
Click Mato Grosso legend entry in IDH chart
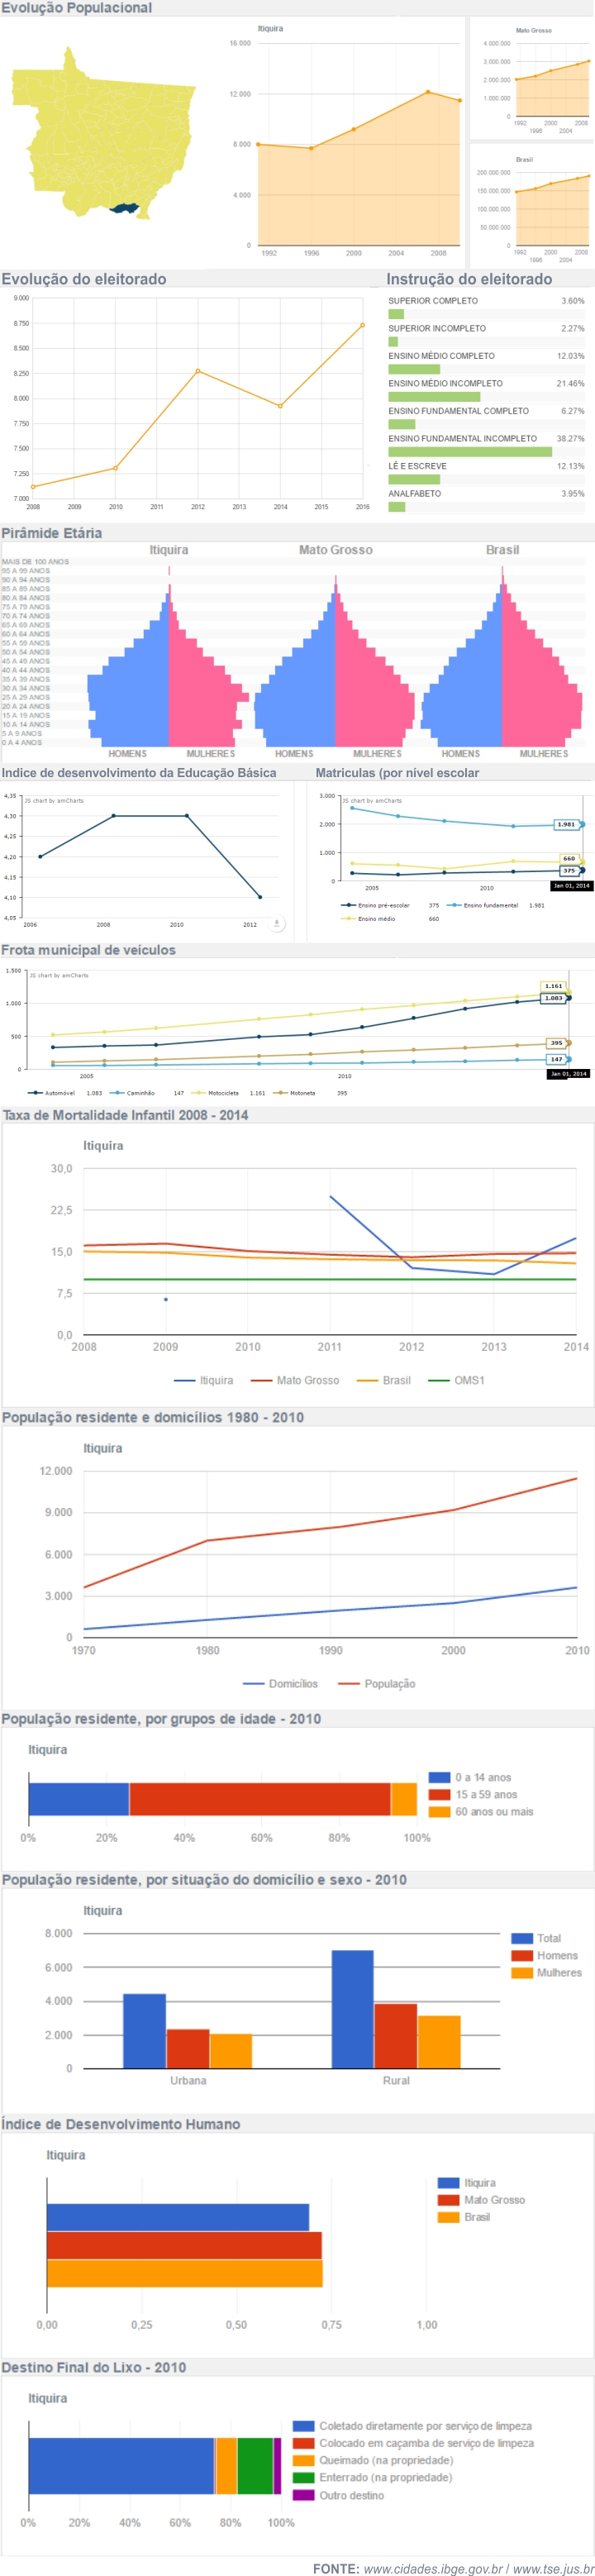(481, 2201)
